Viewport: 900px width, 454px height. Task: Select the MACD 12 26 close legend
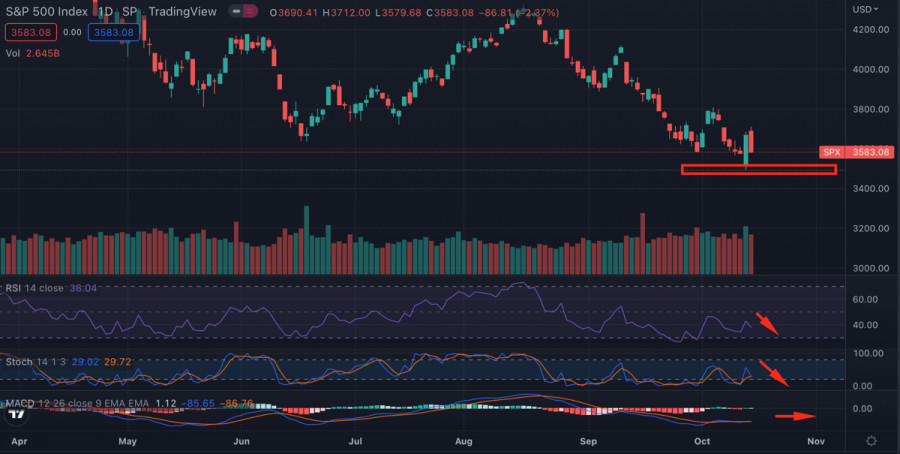point(77,403)
